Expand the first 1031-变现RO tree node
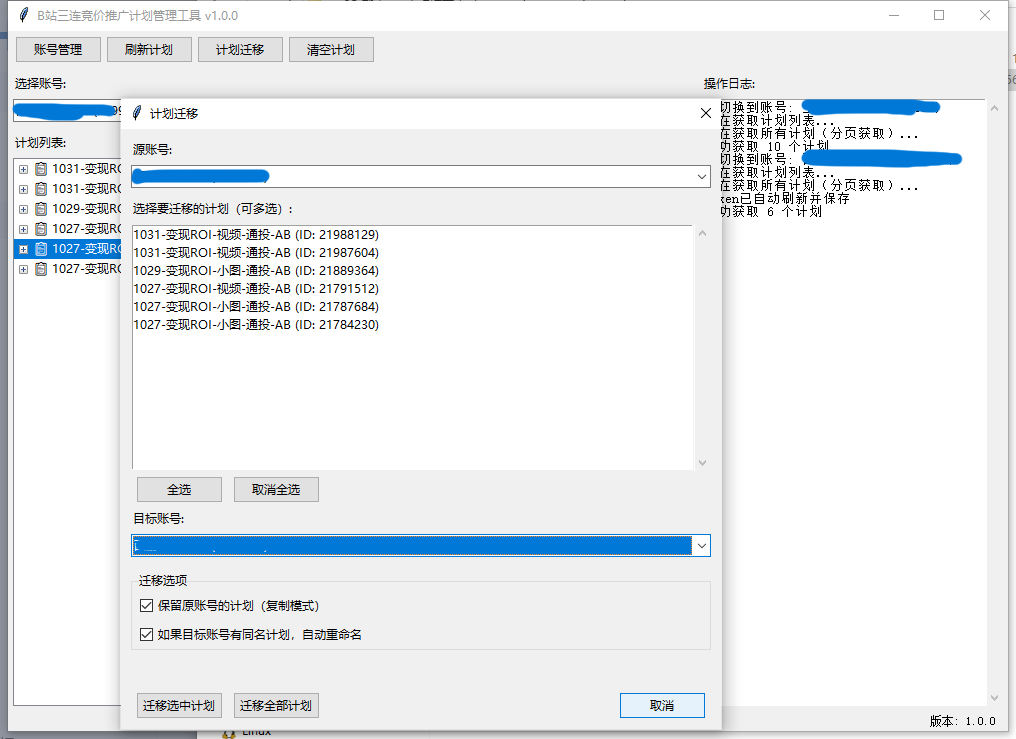1016x739 pixels. 22,168
